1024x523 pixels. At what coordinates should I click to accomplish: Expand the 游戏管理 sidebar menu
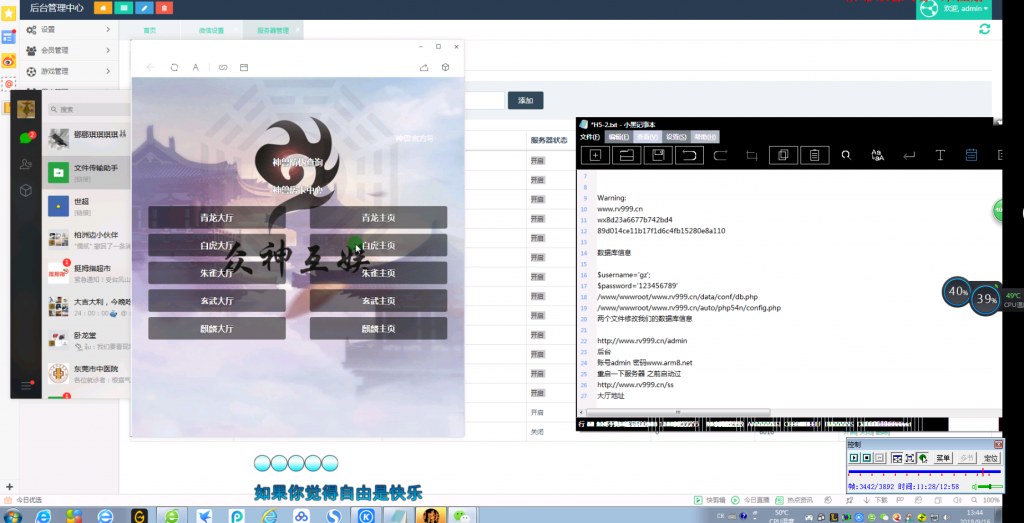[68, 71]
